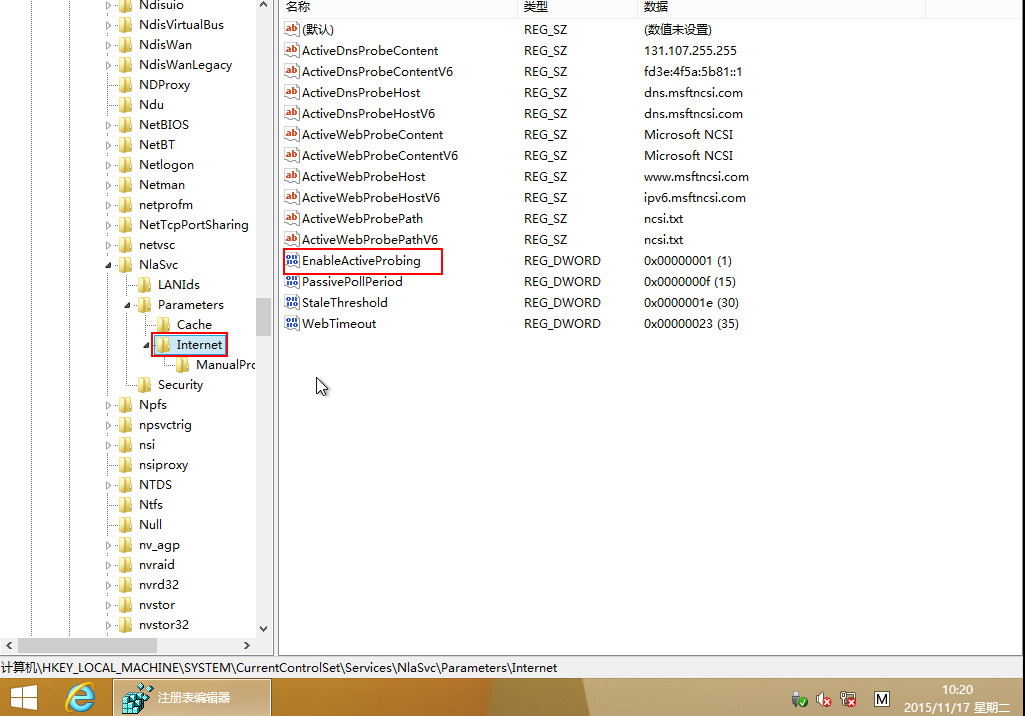Select the PassivePollPeriod registry value
This screenshot has width=1025, height=716.
coord(352,282)
